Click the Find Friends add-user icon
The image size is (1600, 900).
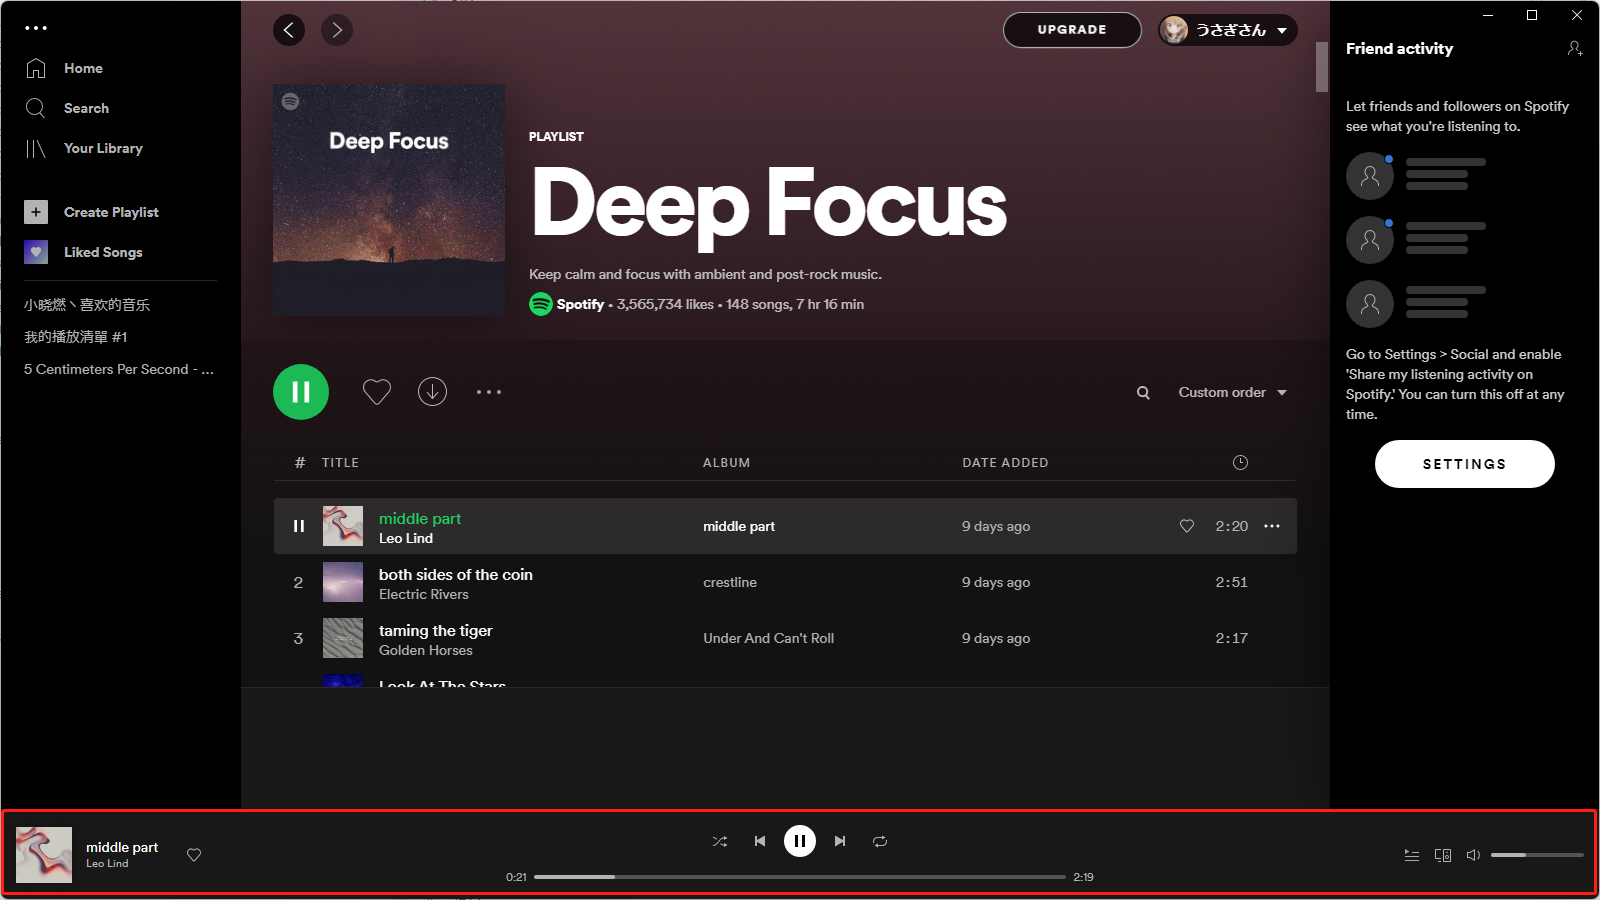tap(1575, 48)
